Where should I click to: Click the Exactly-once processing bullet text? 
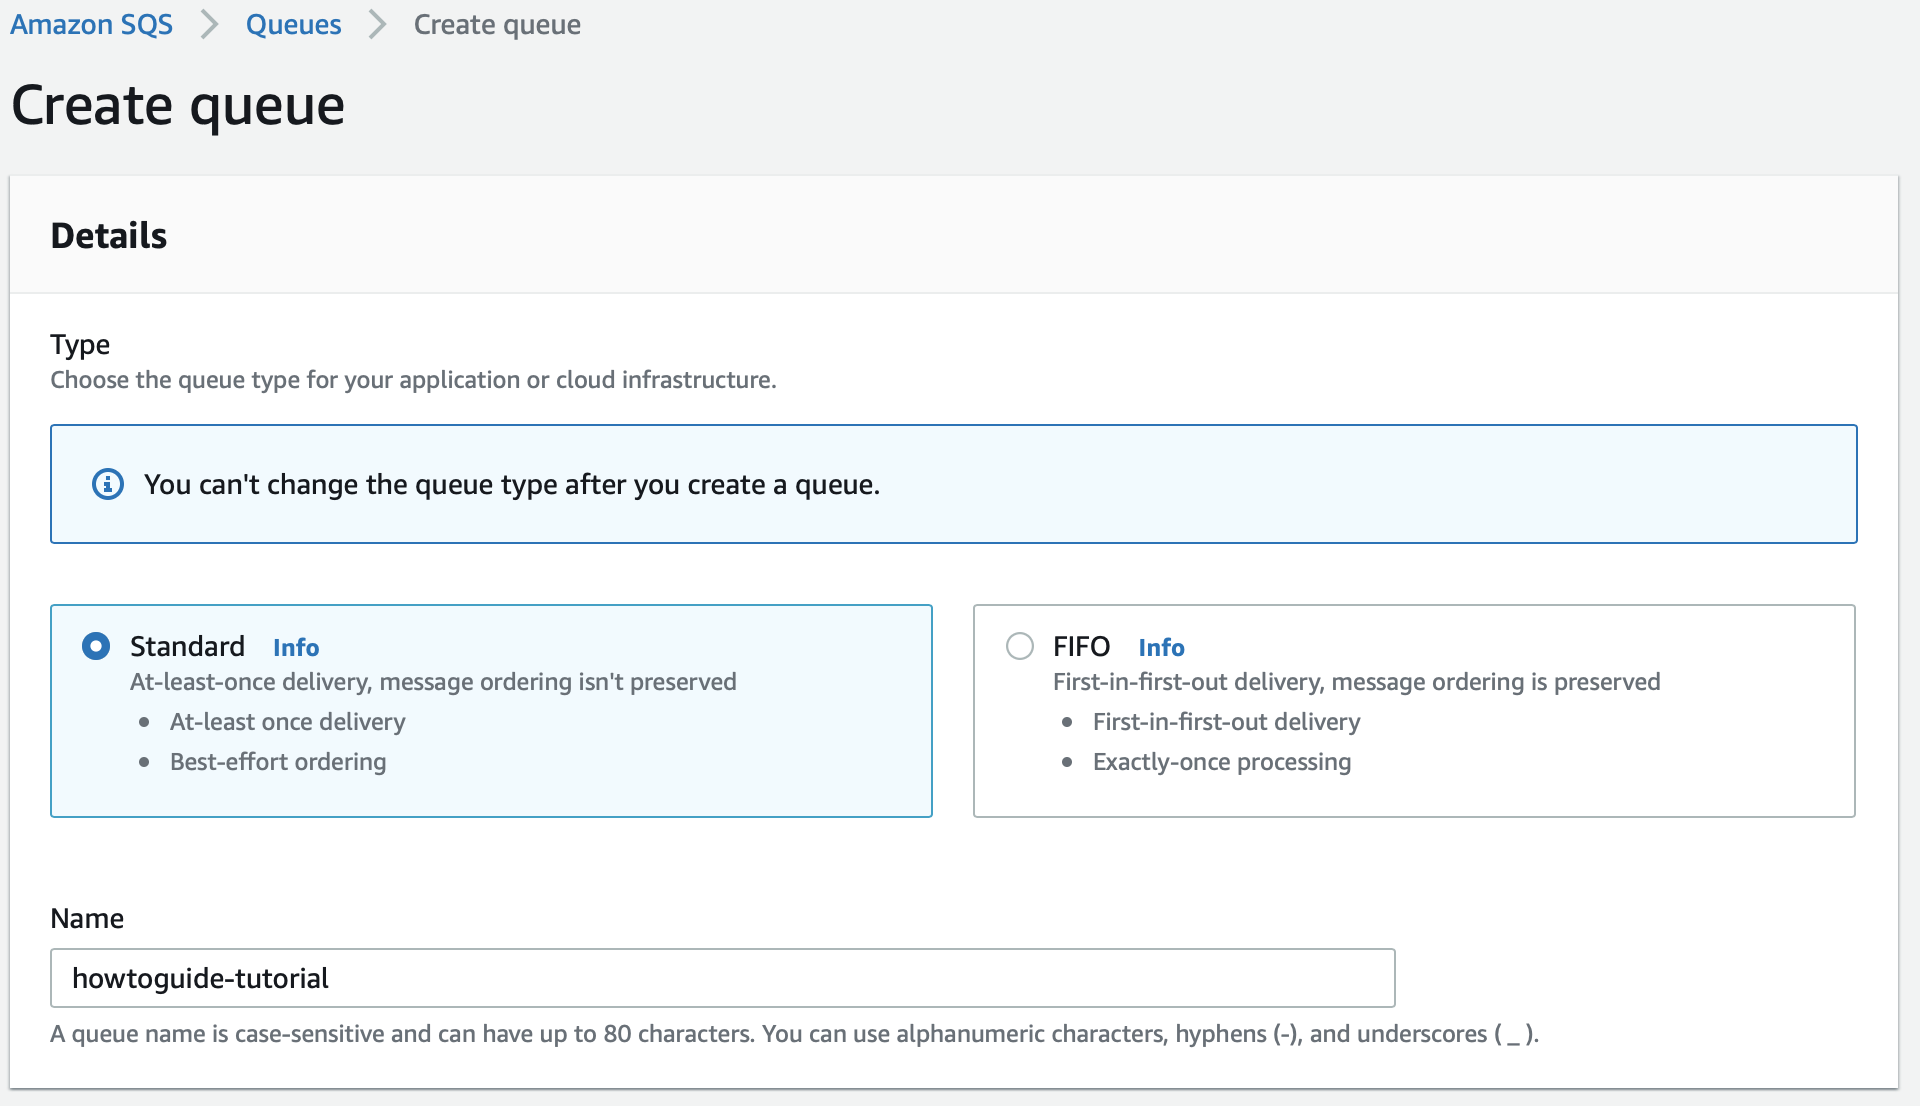pyautogui.click(x=1221, y=761)
